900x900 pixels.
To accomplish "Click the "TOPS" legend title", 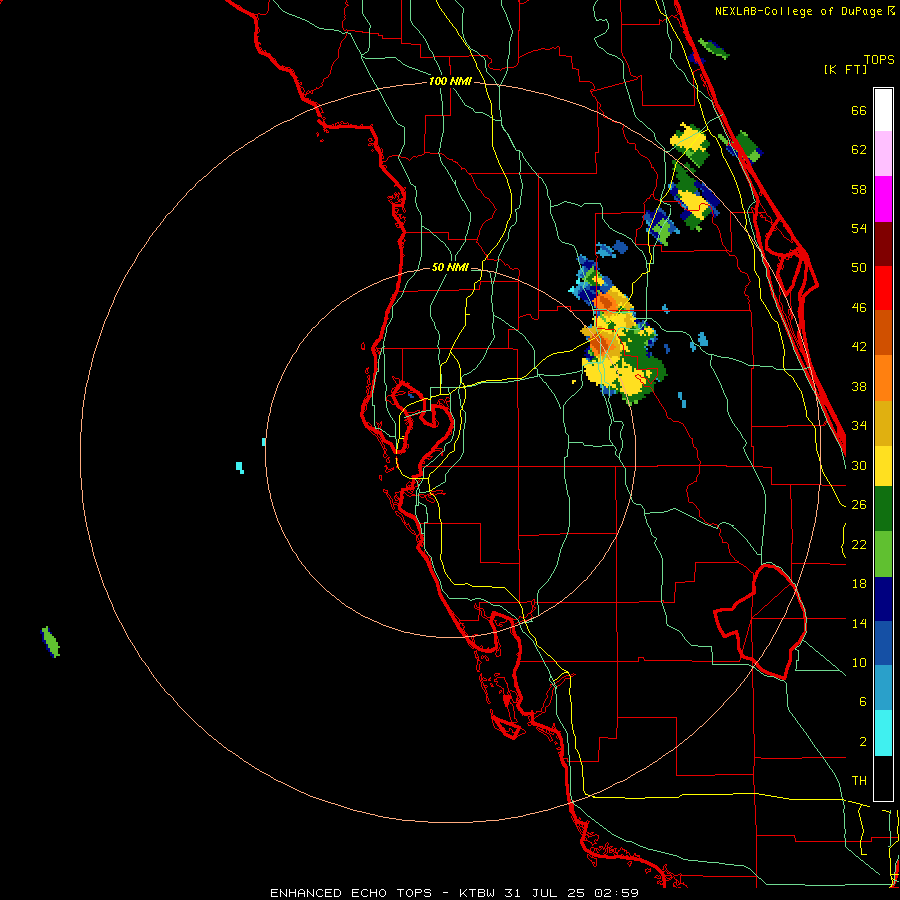I will point(879,60).
